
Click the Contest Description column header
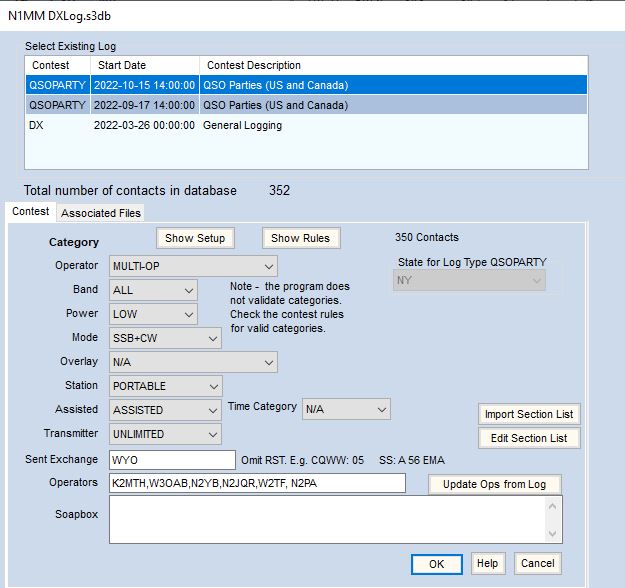(x=393, y=65)
